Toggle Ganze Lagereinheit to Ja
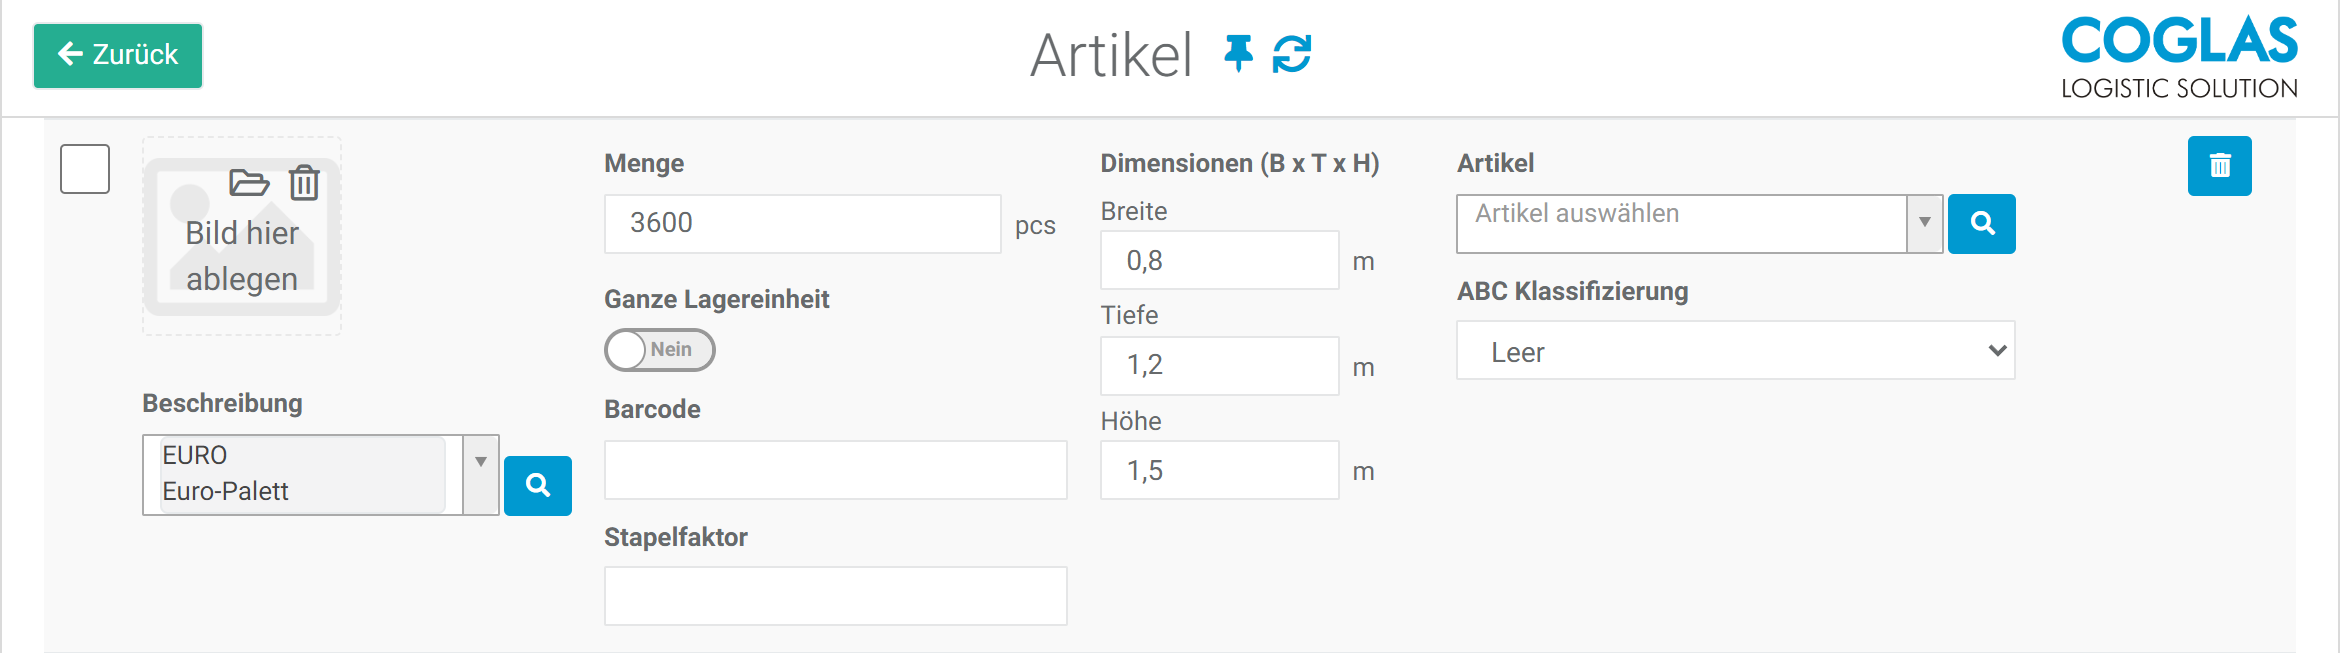 coord(660,350)
